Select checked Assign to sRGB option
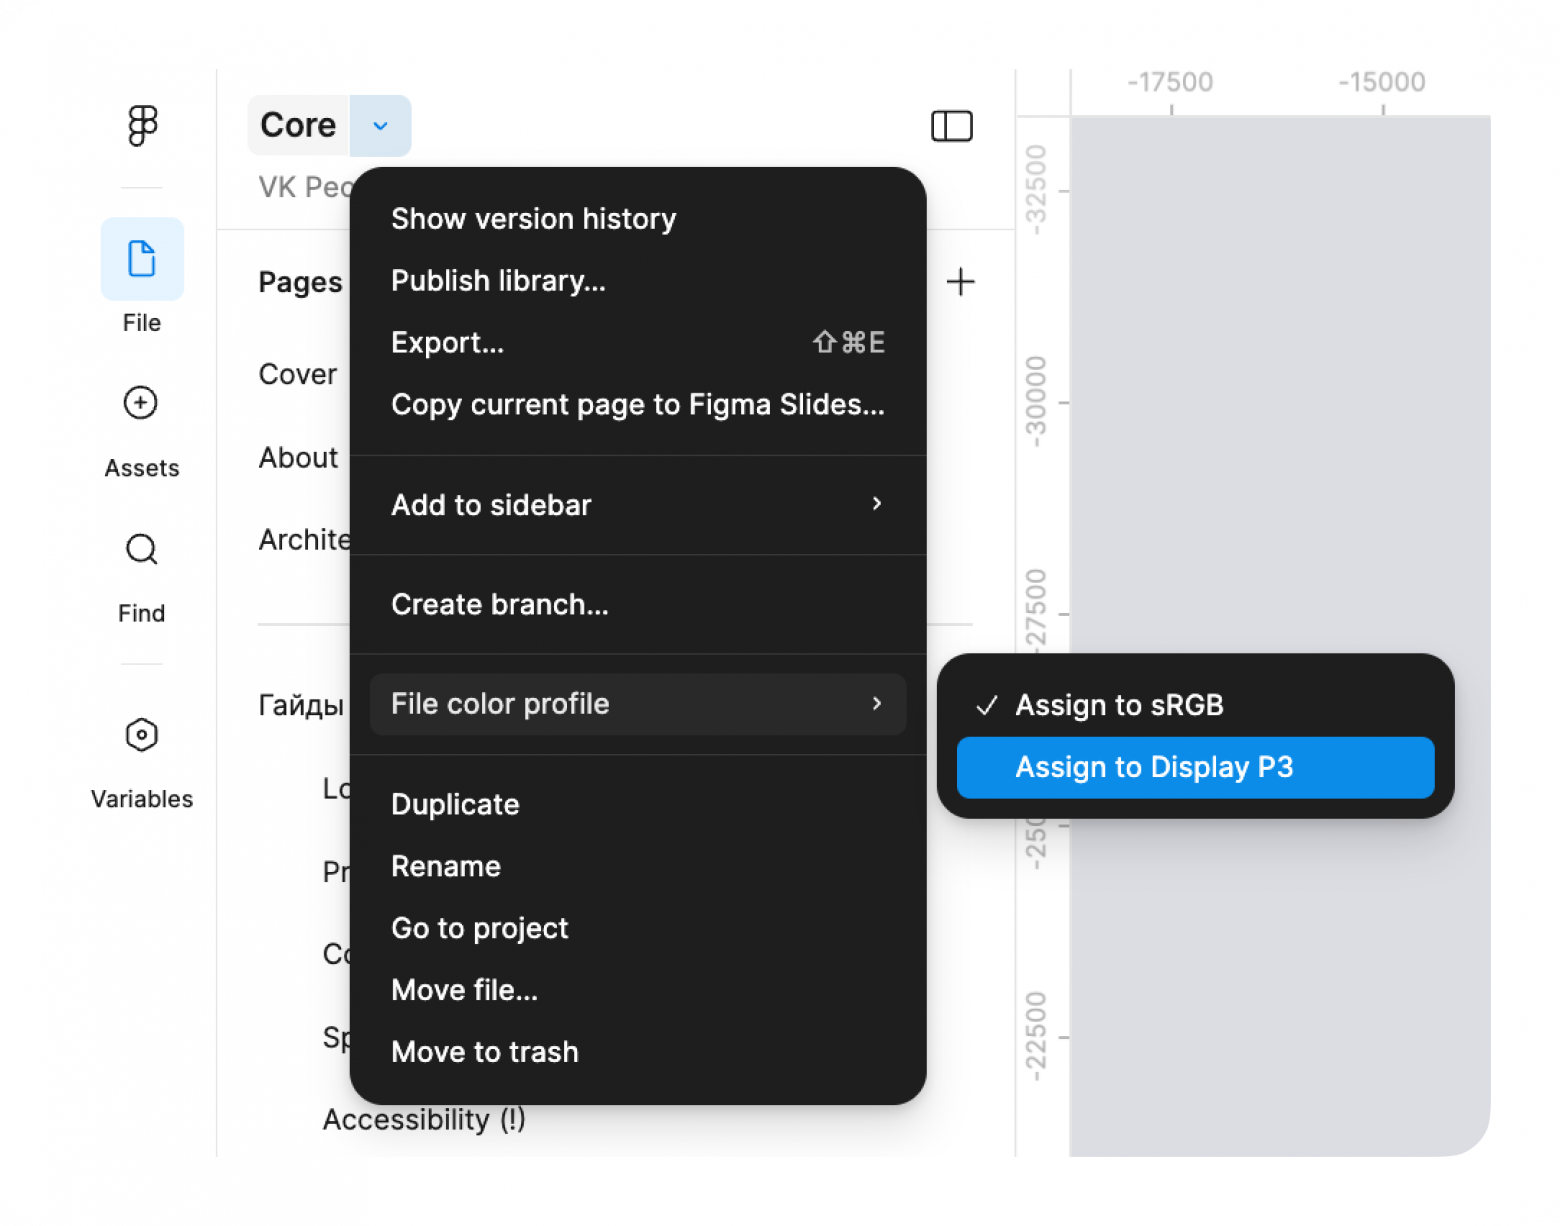1560x1226 pixels. point(1118,705)
